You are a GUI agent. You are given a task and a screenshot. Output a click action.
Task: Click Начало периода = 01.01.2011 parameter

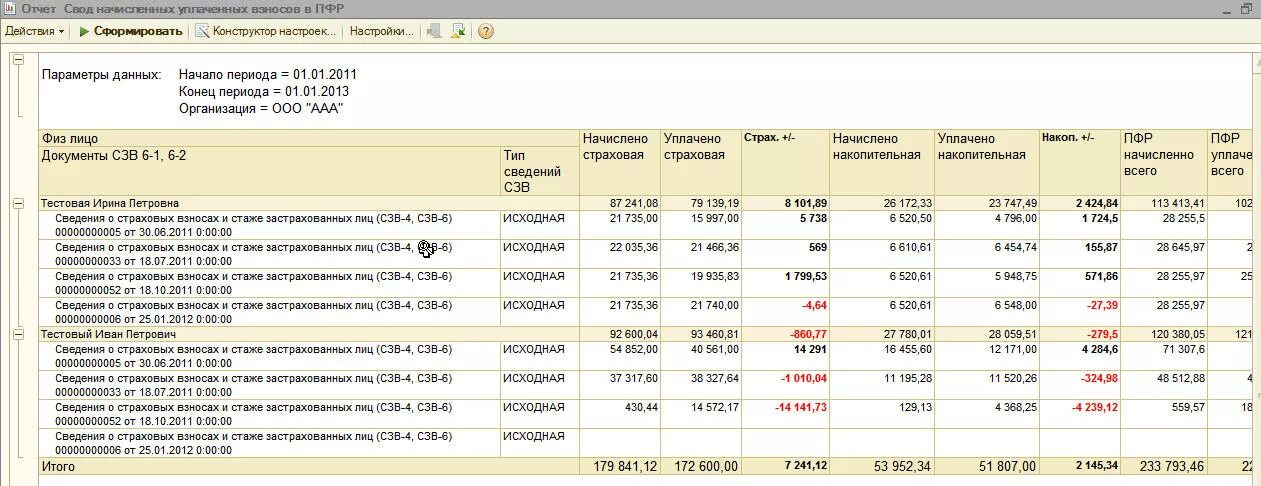(267, 74)
